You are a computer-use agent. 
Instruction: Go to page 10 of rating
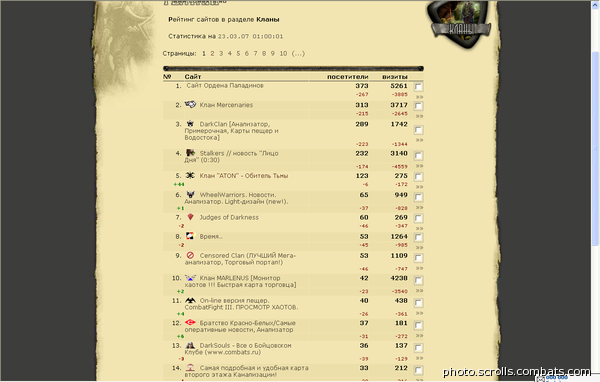click(283, 54)
